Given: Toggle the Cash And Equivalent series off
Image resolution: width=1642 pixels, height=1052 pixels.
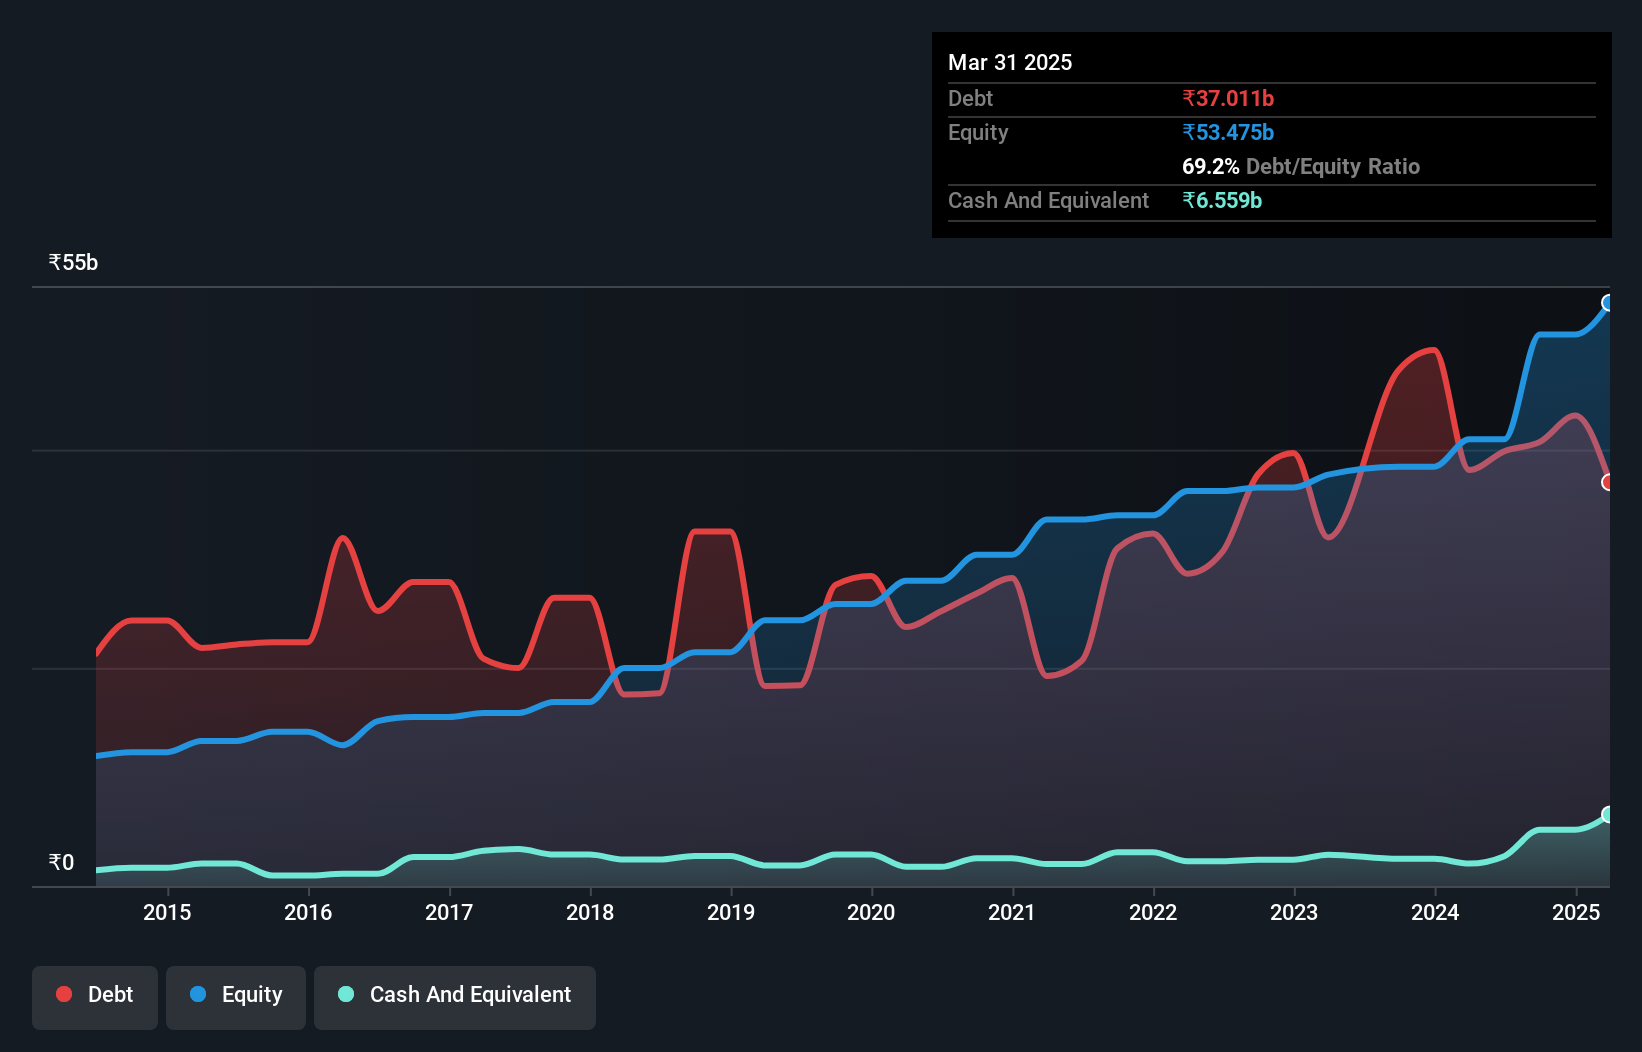Looking at the screenshot, I should [x=455, y=996].
